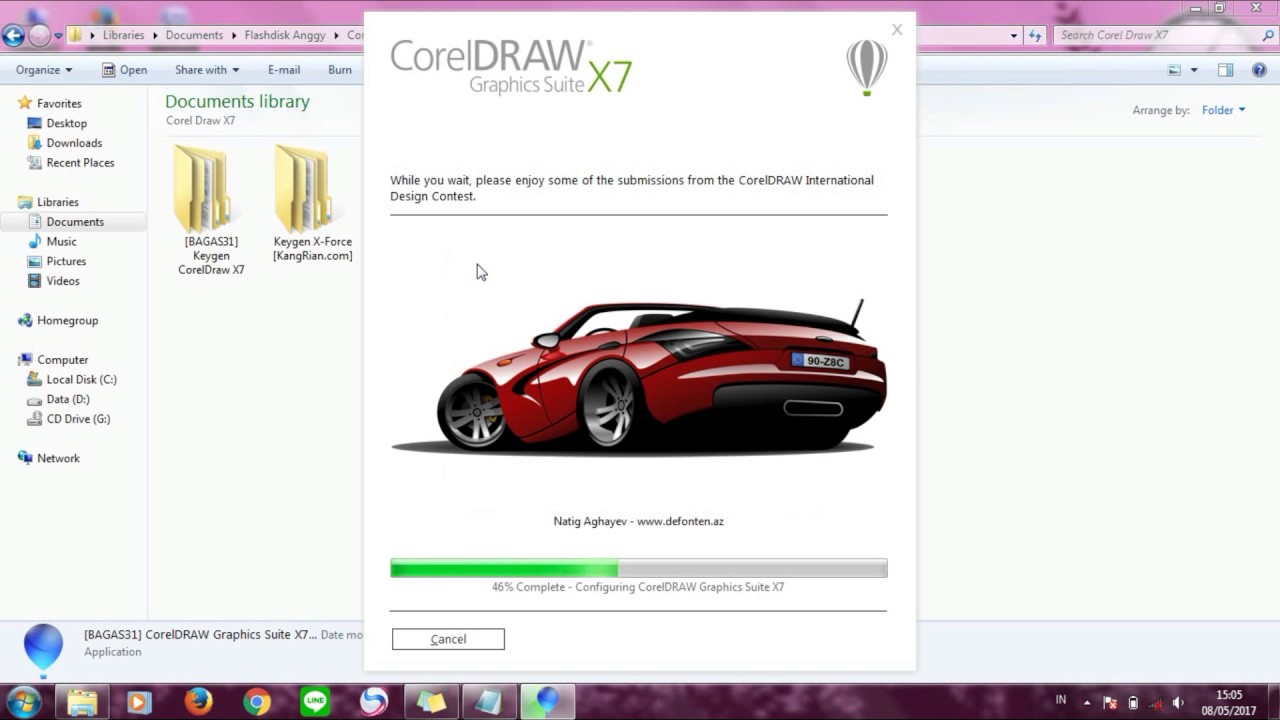Open network signal tray icon
The width and height of the screenshot is (1280, 720).
1155,702
